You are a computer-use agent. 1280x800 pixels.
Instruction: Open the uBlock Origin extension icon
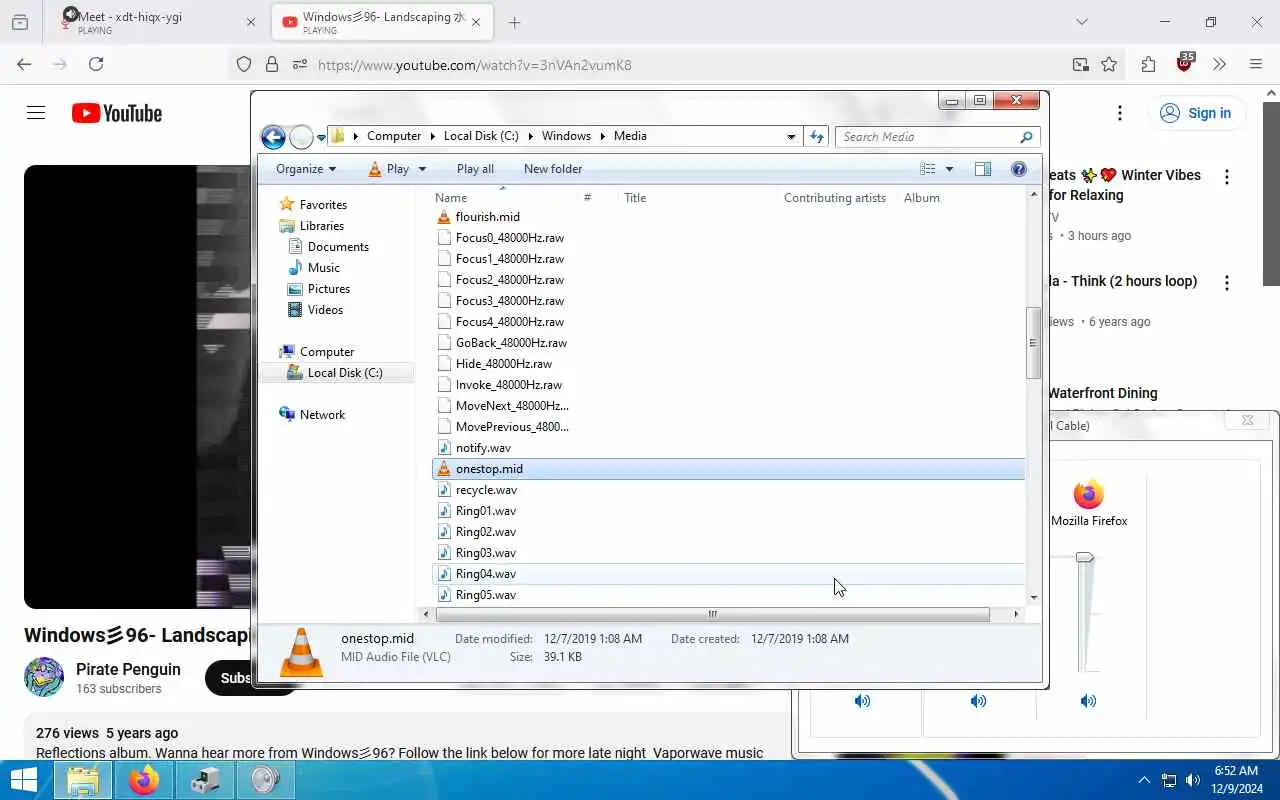pos(1185,62)
